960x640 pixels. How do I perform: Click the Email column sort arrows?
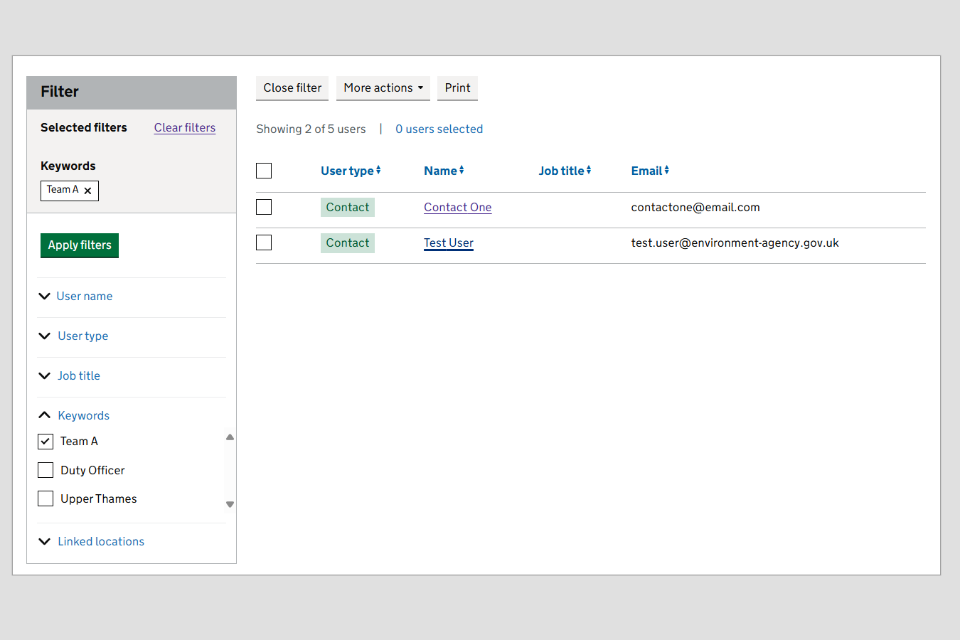tap(667, 171)
